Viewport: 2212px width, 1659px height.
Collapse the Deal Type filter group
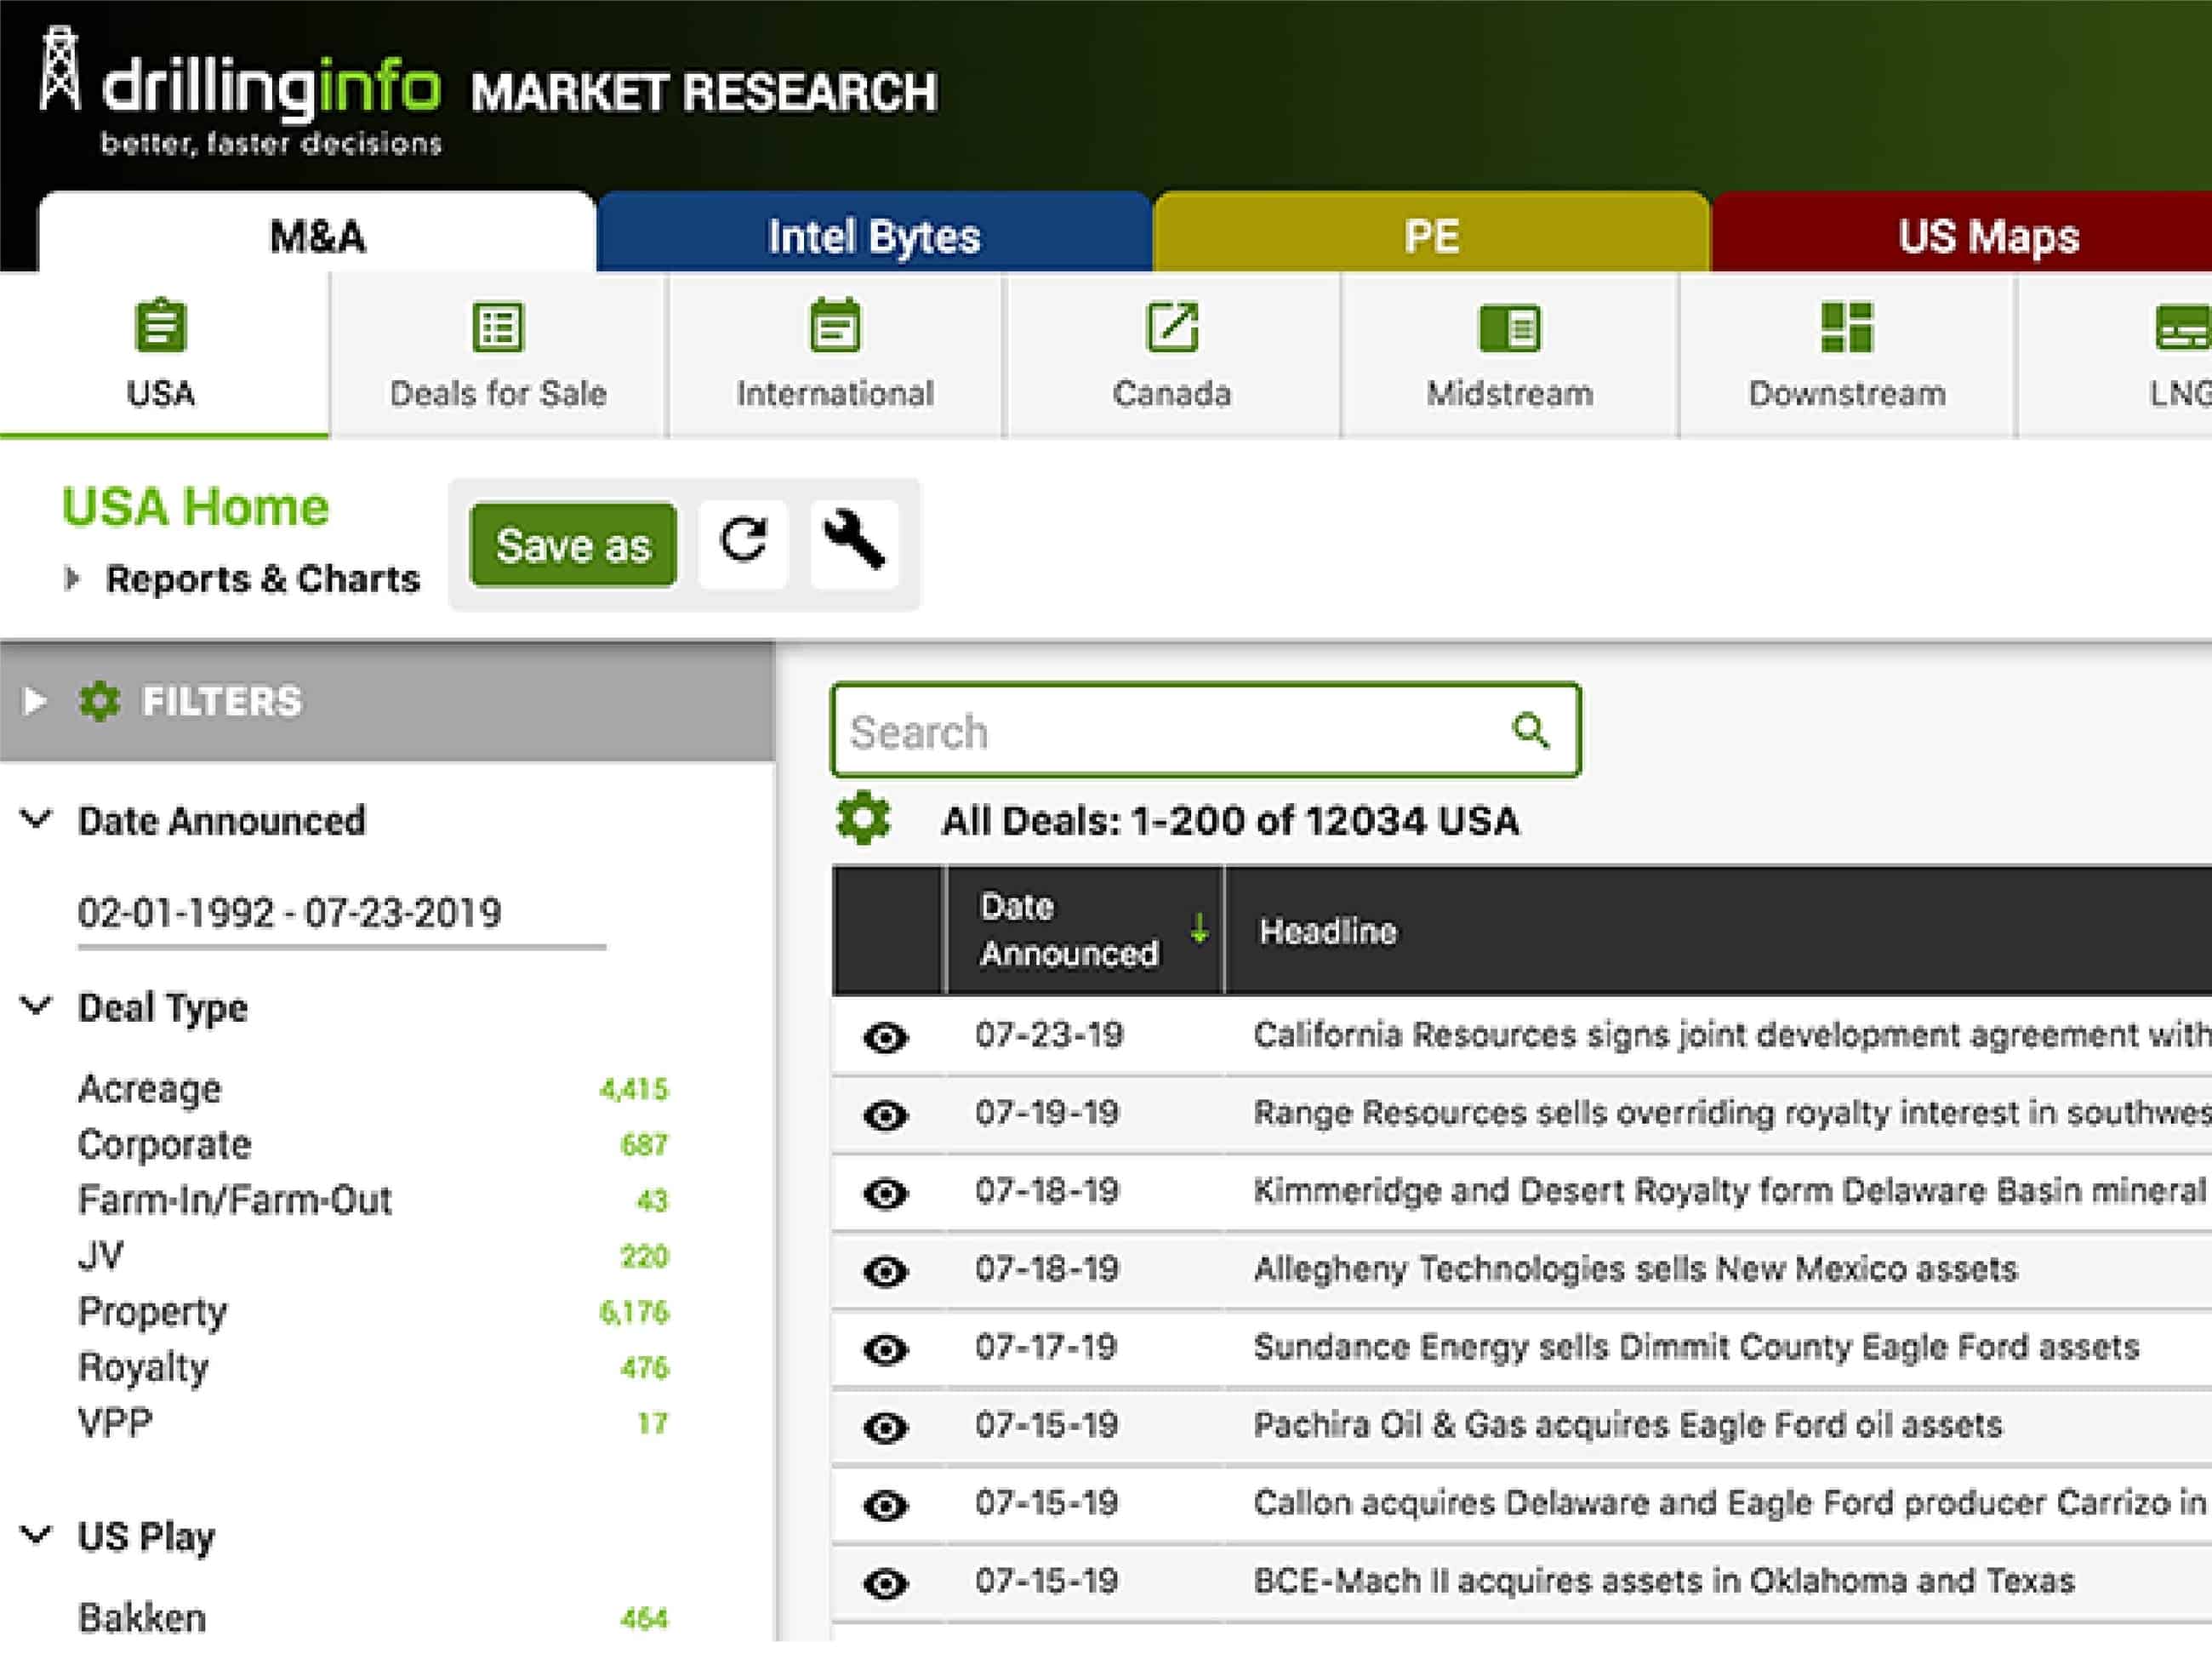click(36, 1006)
